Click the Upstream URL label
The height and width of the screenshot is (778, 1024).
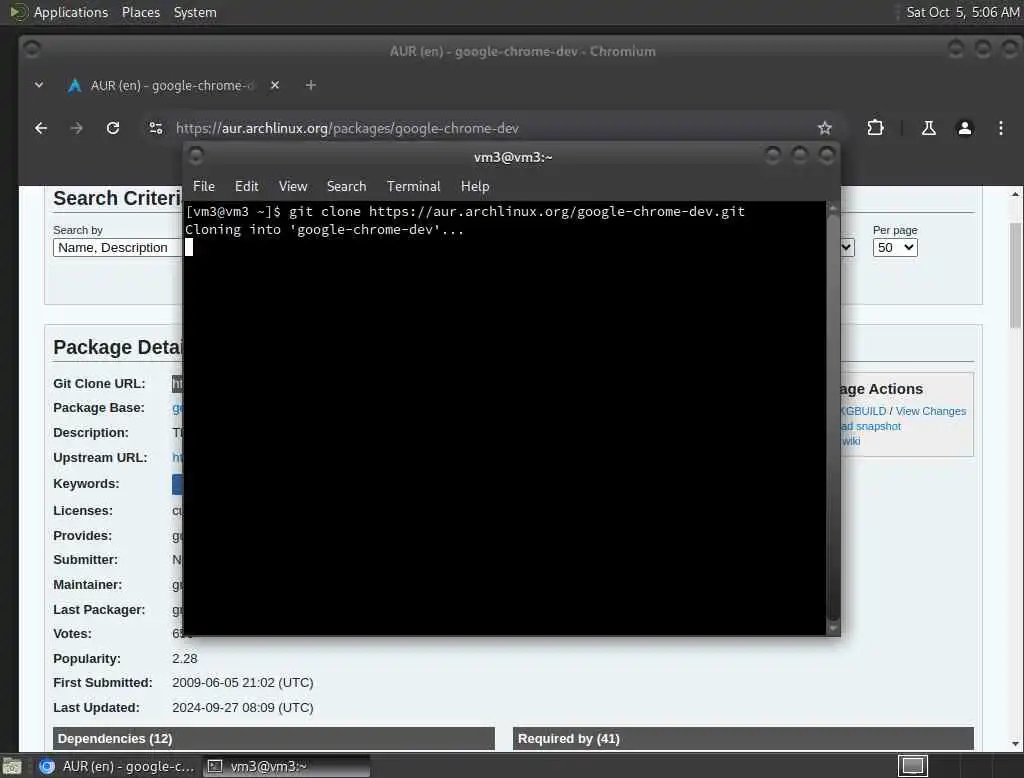pos(100,457)
